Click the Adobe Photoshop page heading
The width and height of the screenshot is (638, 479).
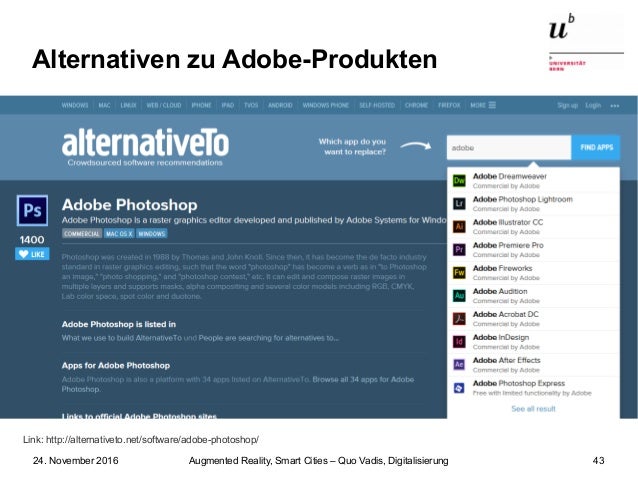point(129,205)
